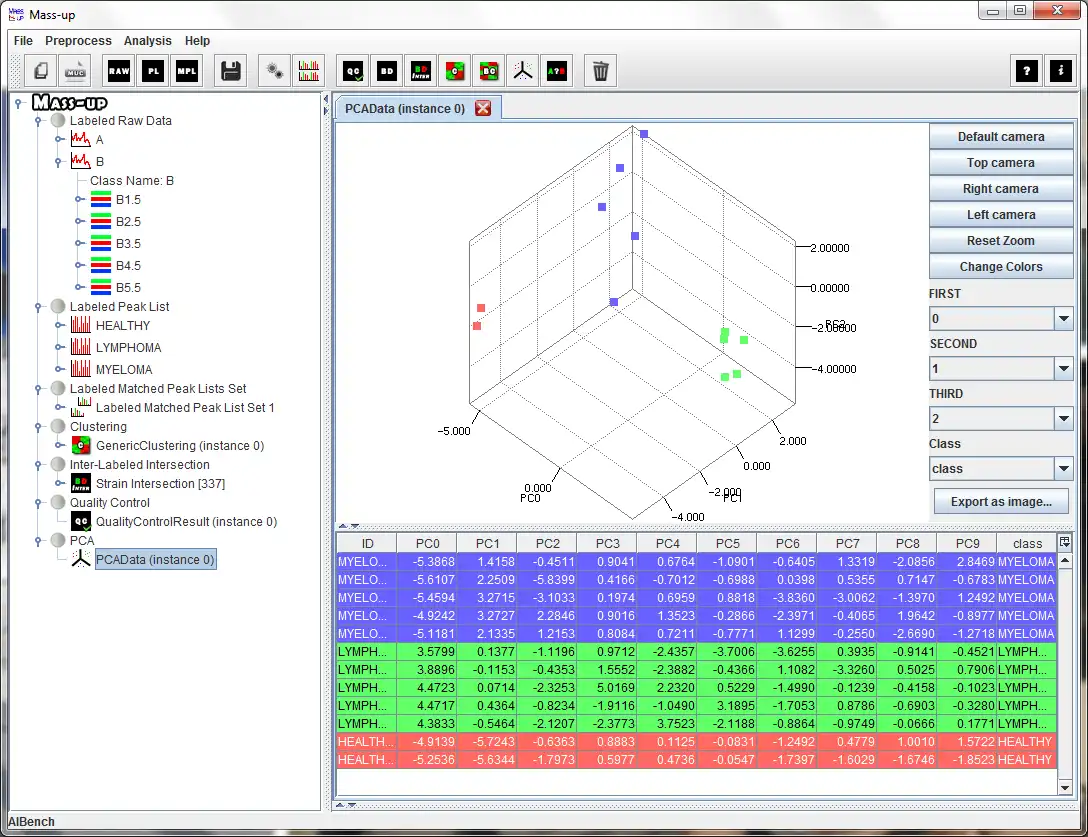Image resolution: width=1088 pixels, height=837 pixels.
Task: Click the peak matching spectra icon
Action: [x=309, y=71]
